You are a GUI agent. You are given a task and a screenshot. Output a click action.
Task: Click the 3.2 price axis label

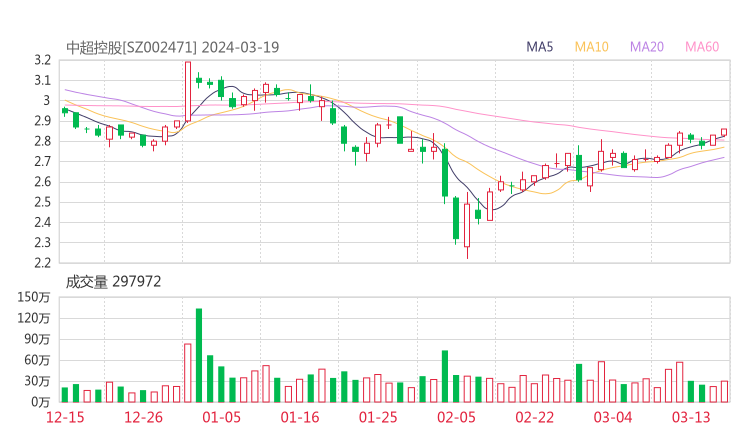[x=42, y=60]
